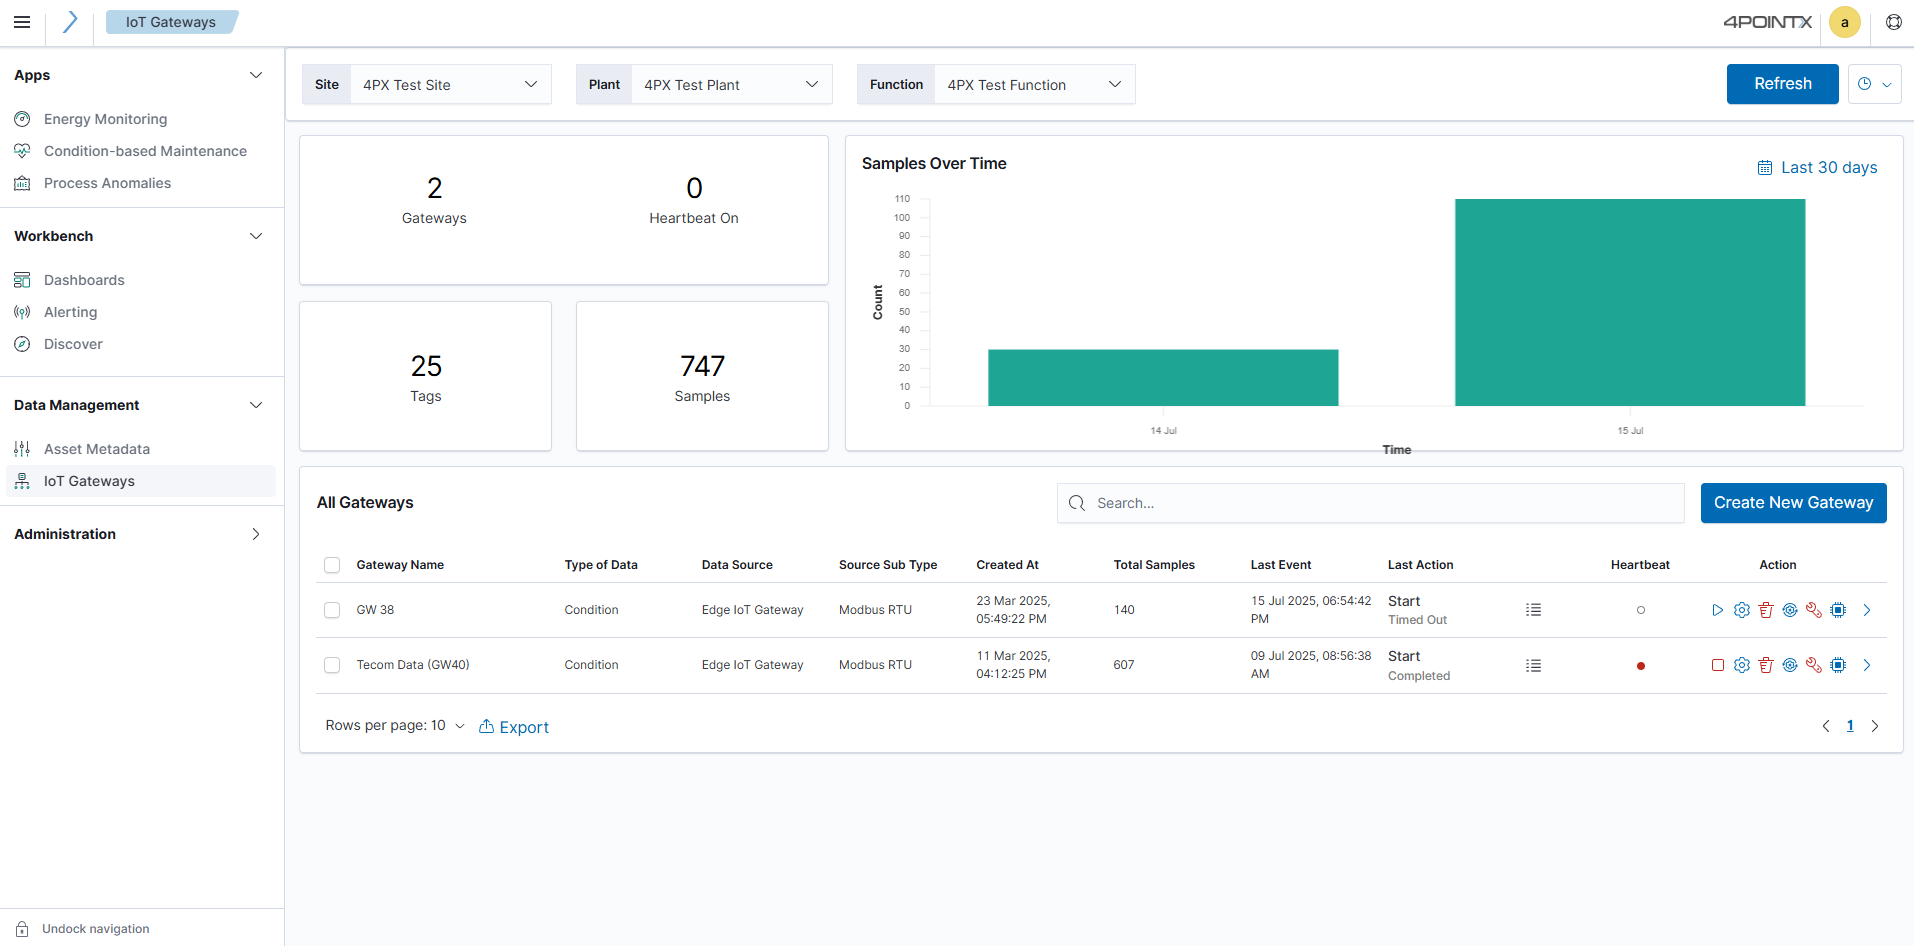Click the blue chevron logo icon
Viewport: 1914px width, 946px height.
(x=70, y=22)
